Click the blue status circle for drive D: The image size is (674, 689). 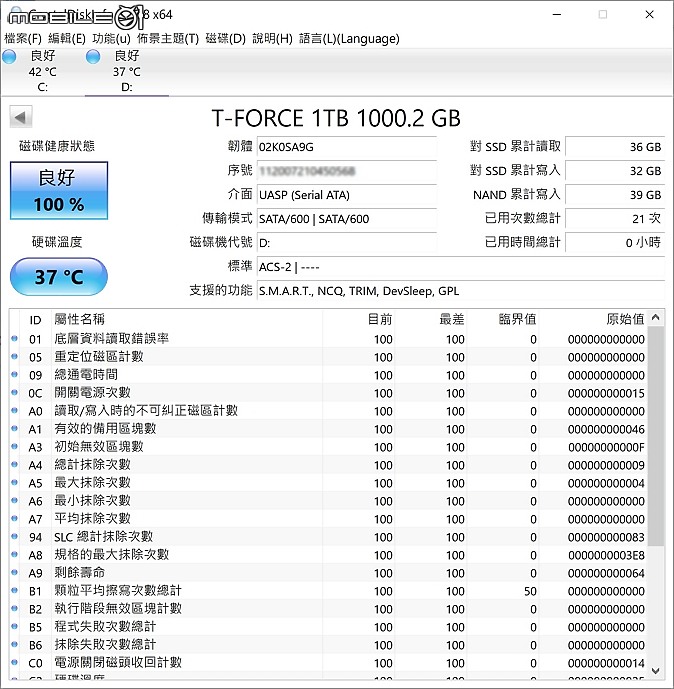click(x=93, y=56)
